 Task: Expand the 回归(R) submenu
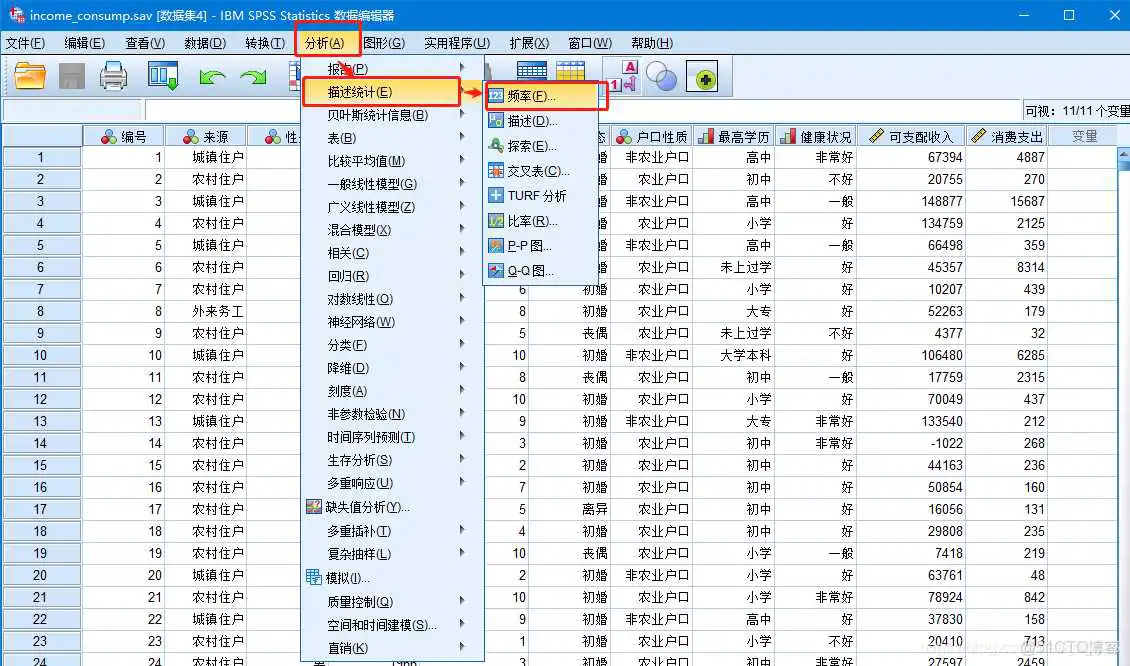coord(391,276)
